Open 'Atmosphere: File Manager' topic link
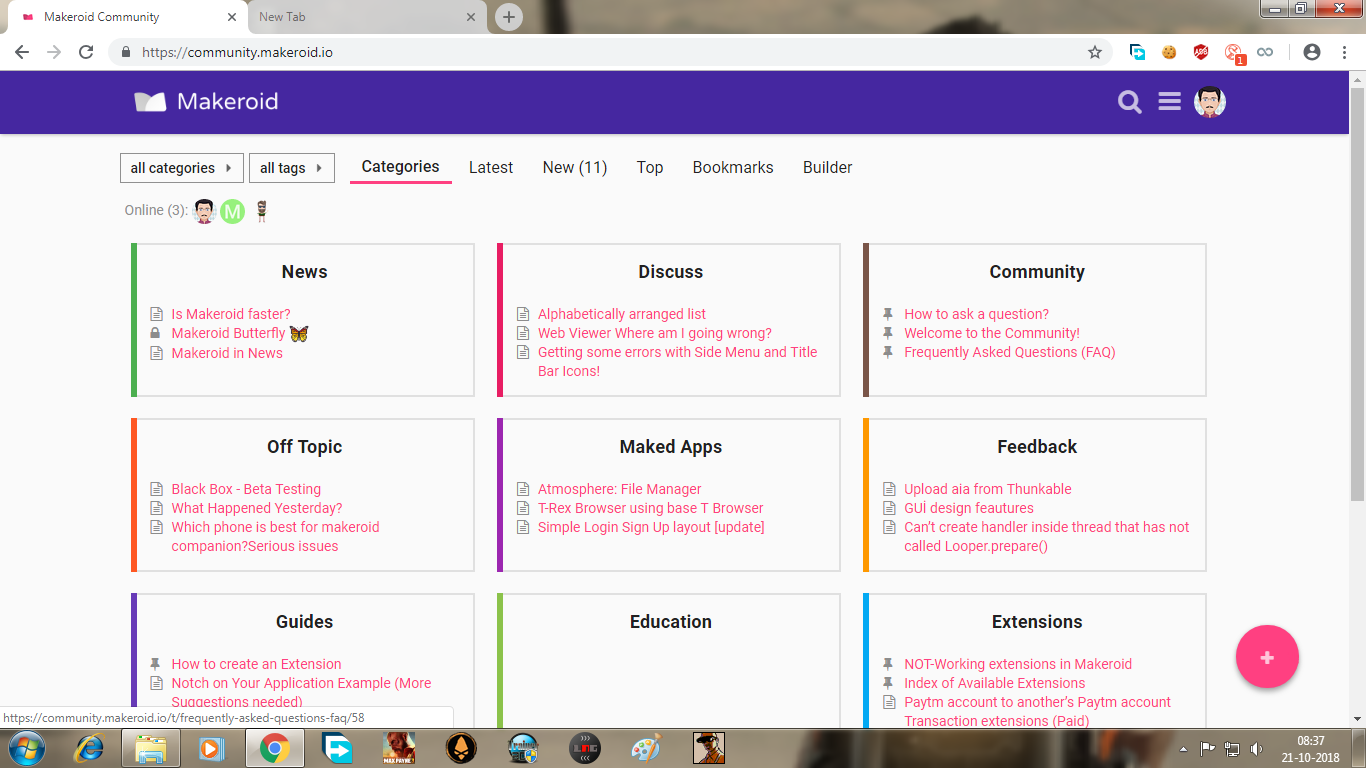Screen dimensions: 1366x768 [x=620, y=489]
